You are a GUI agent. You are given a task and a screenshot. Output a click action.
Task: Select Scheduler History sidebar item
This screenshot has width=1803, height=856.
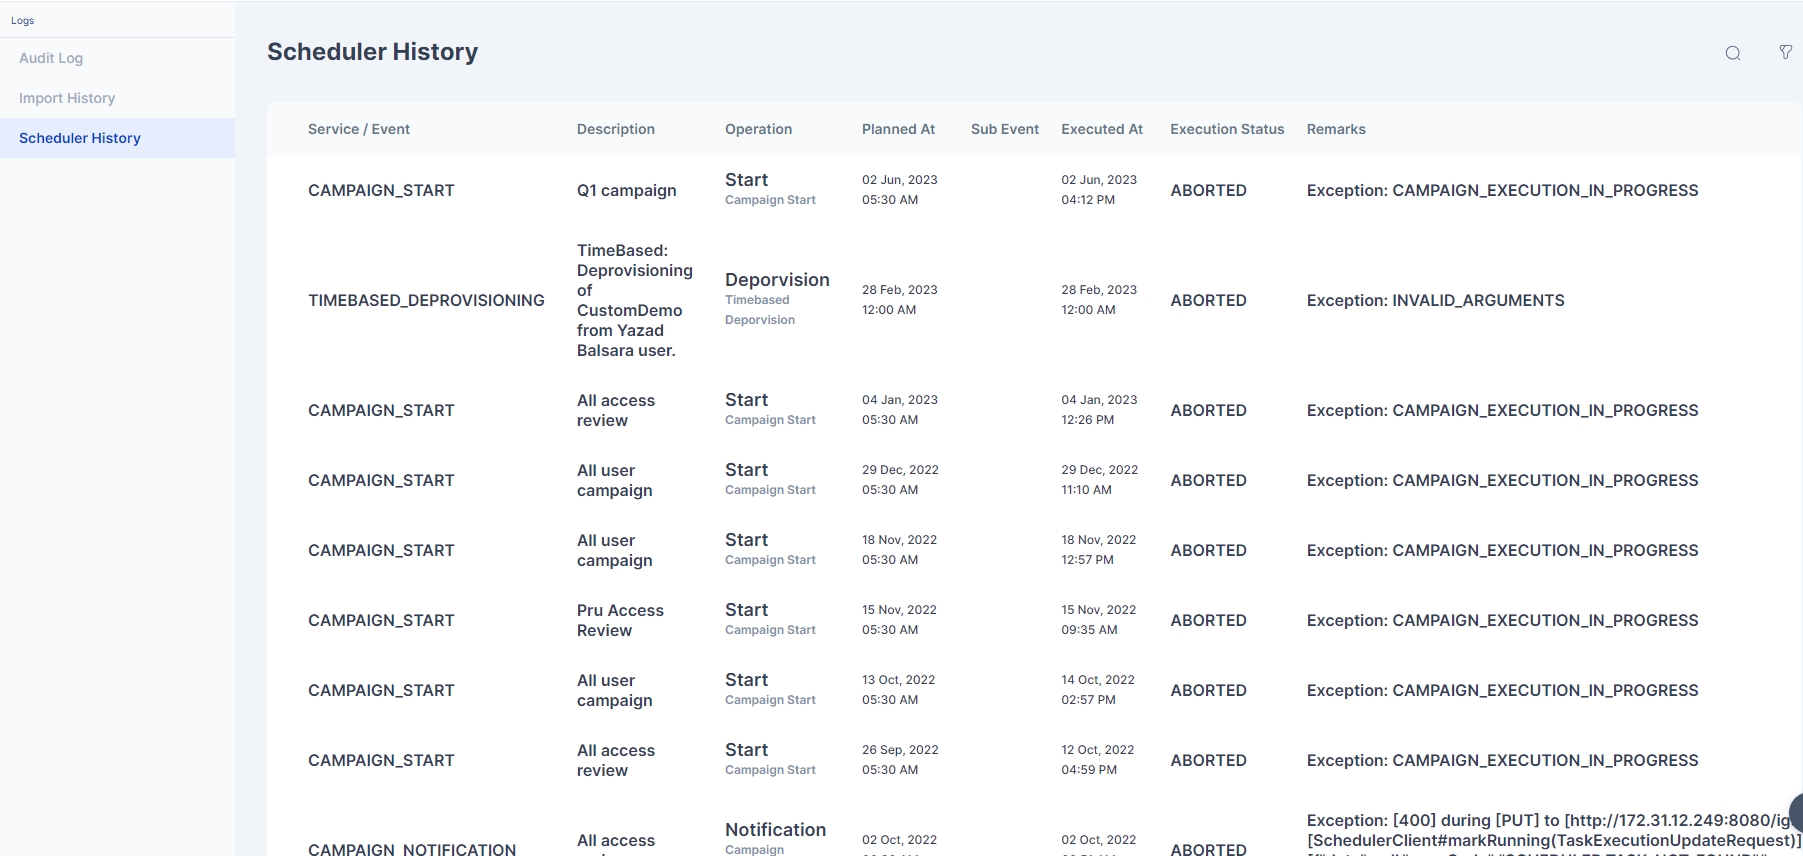pos(80,138)
